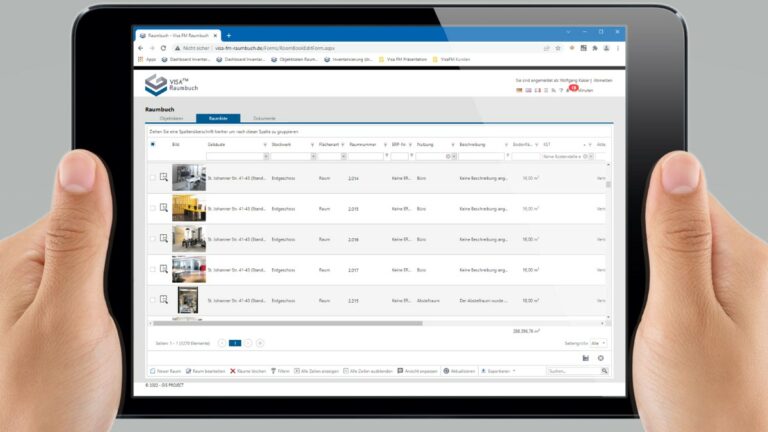Click the German flag language icon
The width and height of the screenshot is (768, 432).
pyautogui.click(x=519, y=90)
